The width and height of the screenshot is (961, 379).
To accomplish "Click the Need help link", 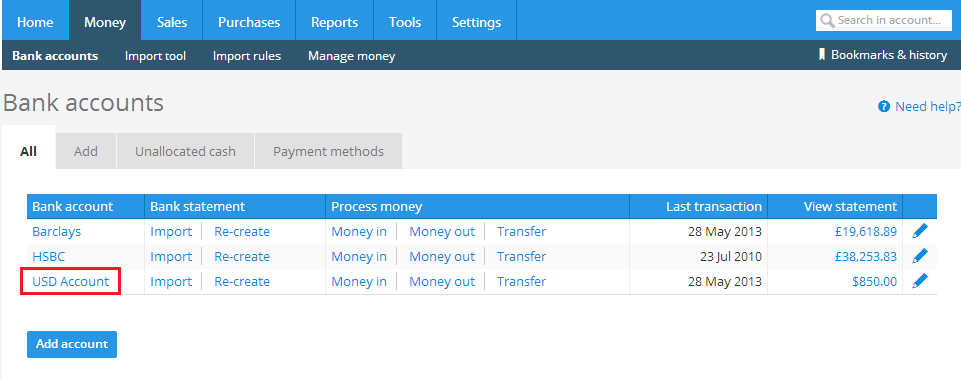I will coord(927,107).
